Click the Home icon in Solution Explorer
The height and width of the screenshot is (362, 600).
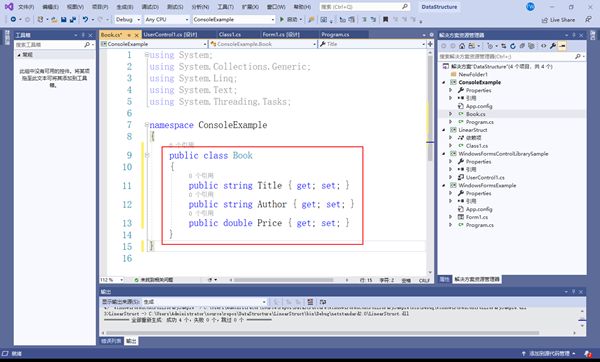click(462, 46)
